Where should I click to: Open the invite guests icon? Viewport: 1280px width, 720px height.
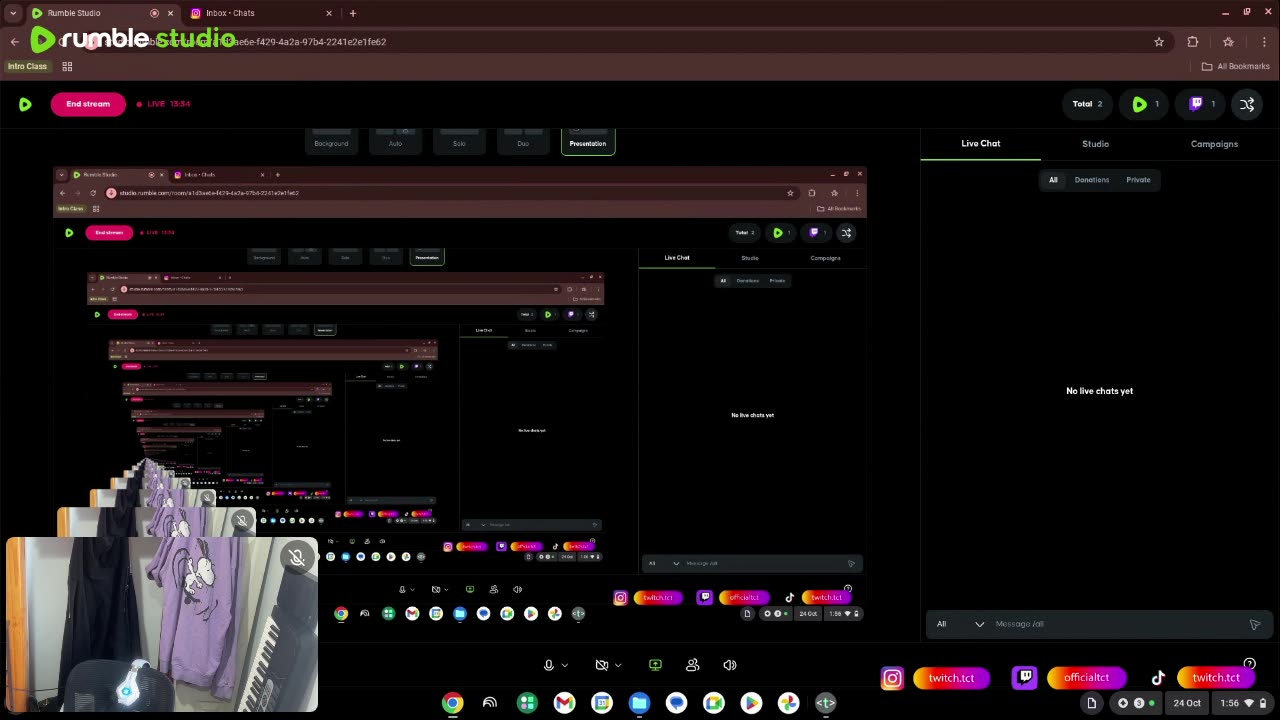point(692,665)
